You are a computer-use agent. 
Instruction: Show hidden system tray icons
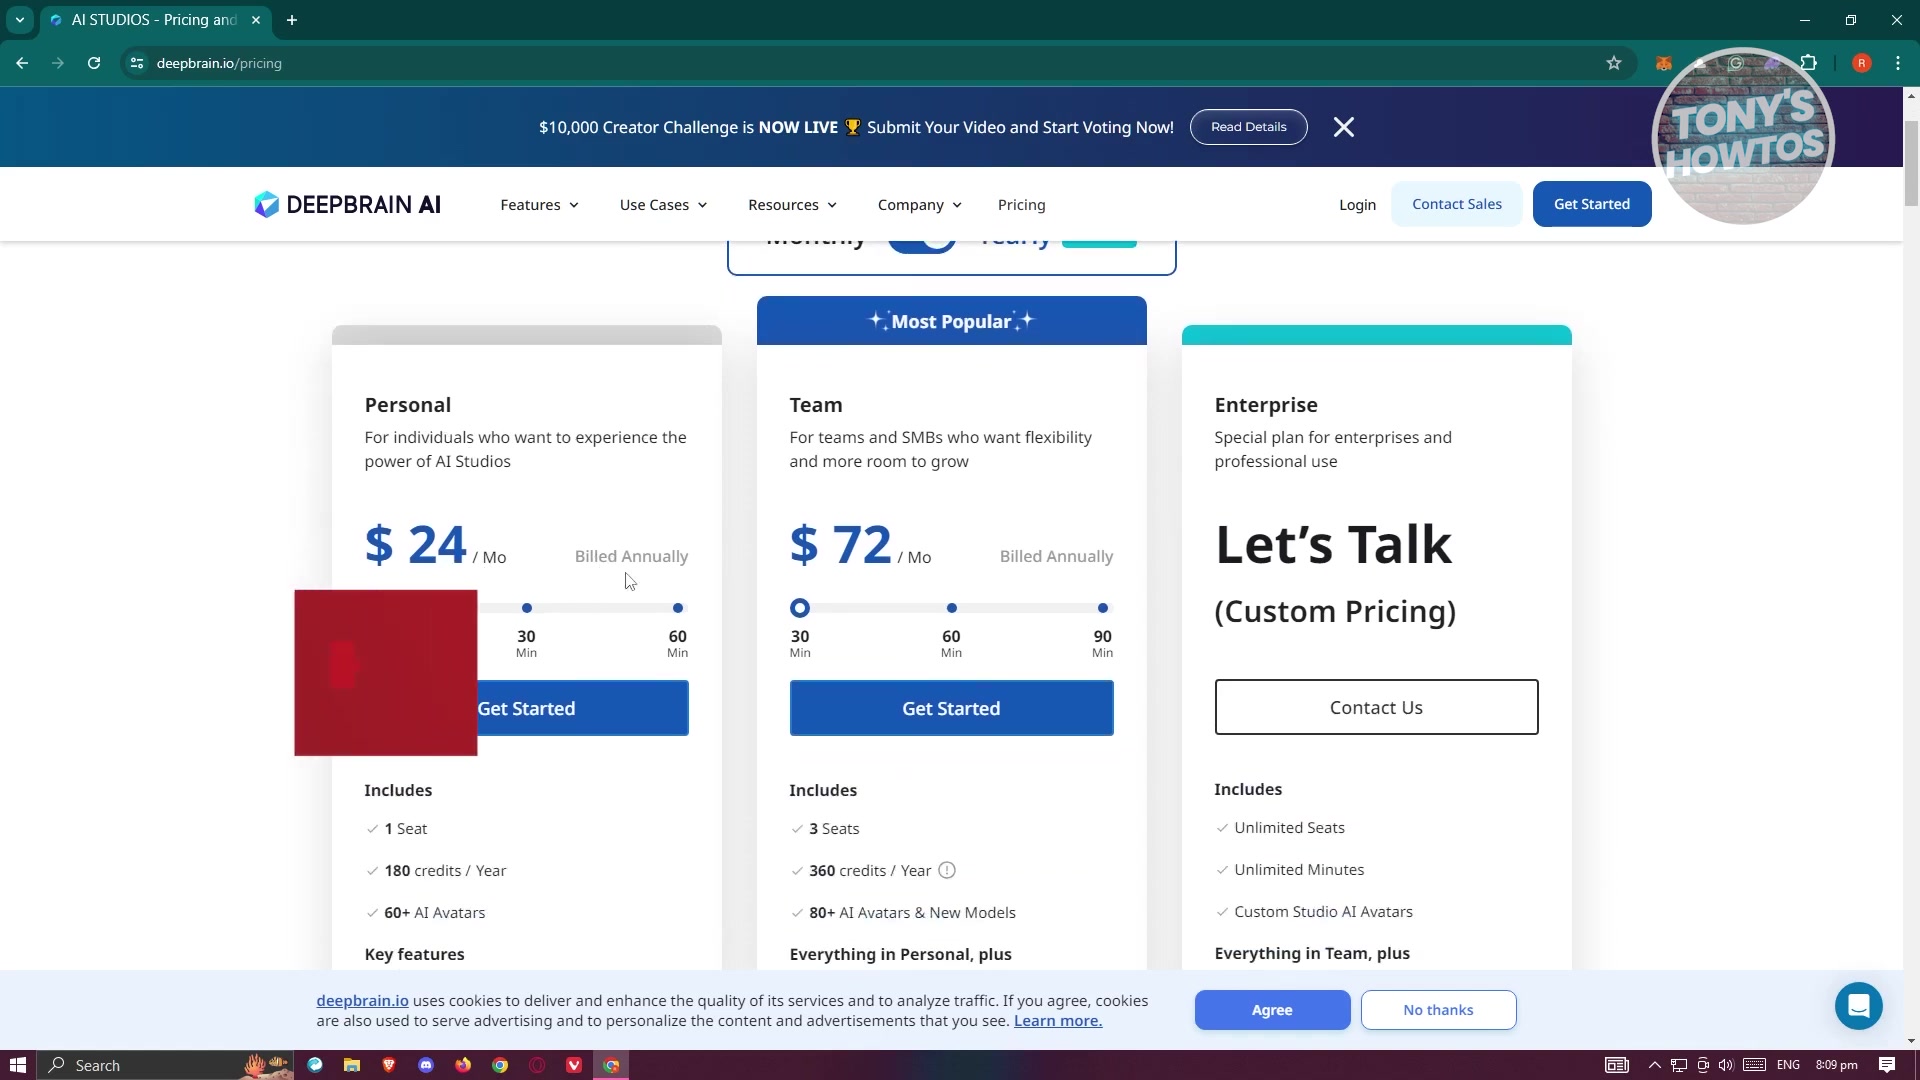tap(1654, 1065)
